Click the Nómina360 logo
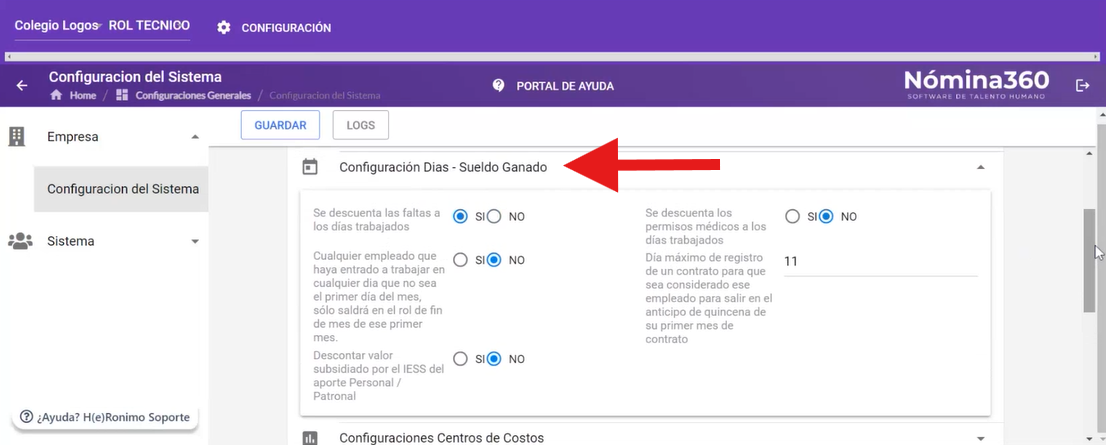Viewport: 1106px width, 445px height. click(976, 85)
